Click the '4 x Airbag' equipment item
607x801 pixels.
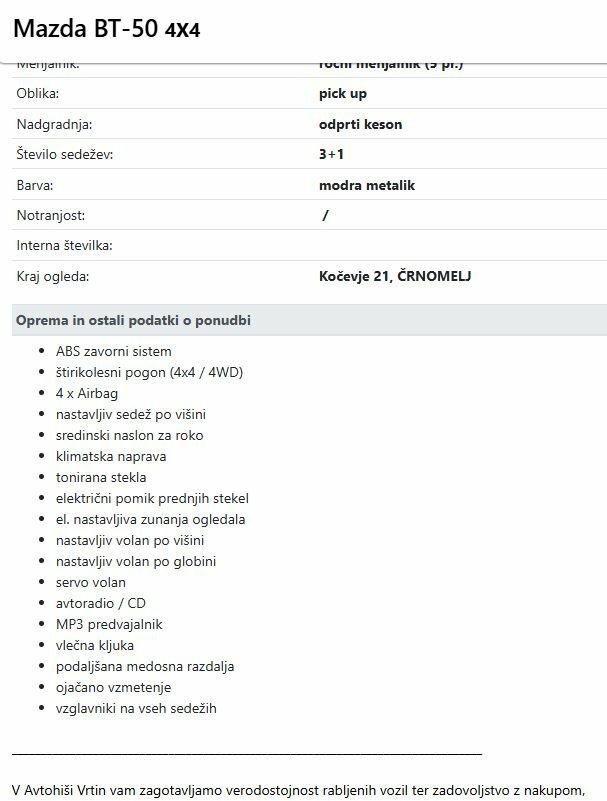[87, 393]
